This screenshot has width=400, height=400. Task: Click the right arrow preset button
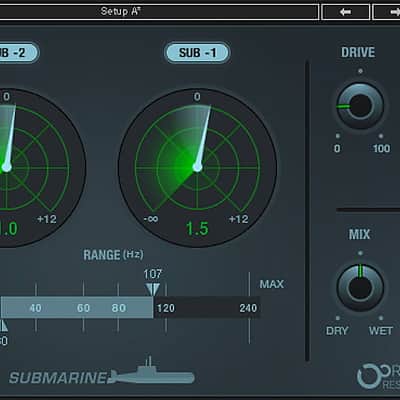coord(387,12)
